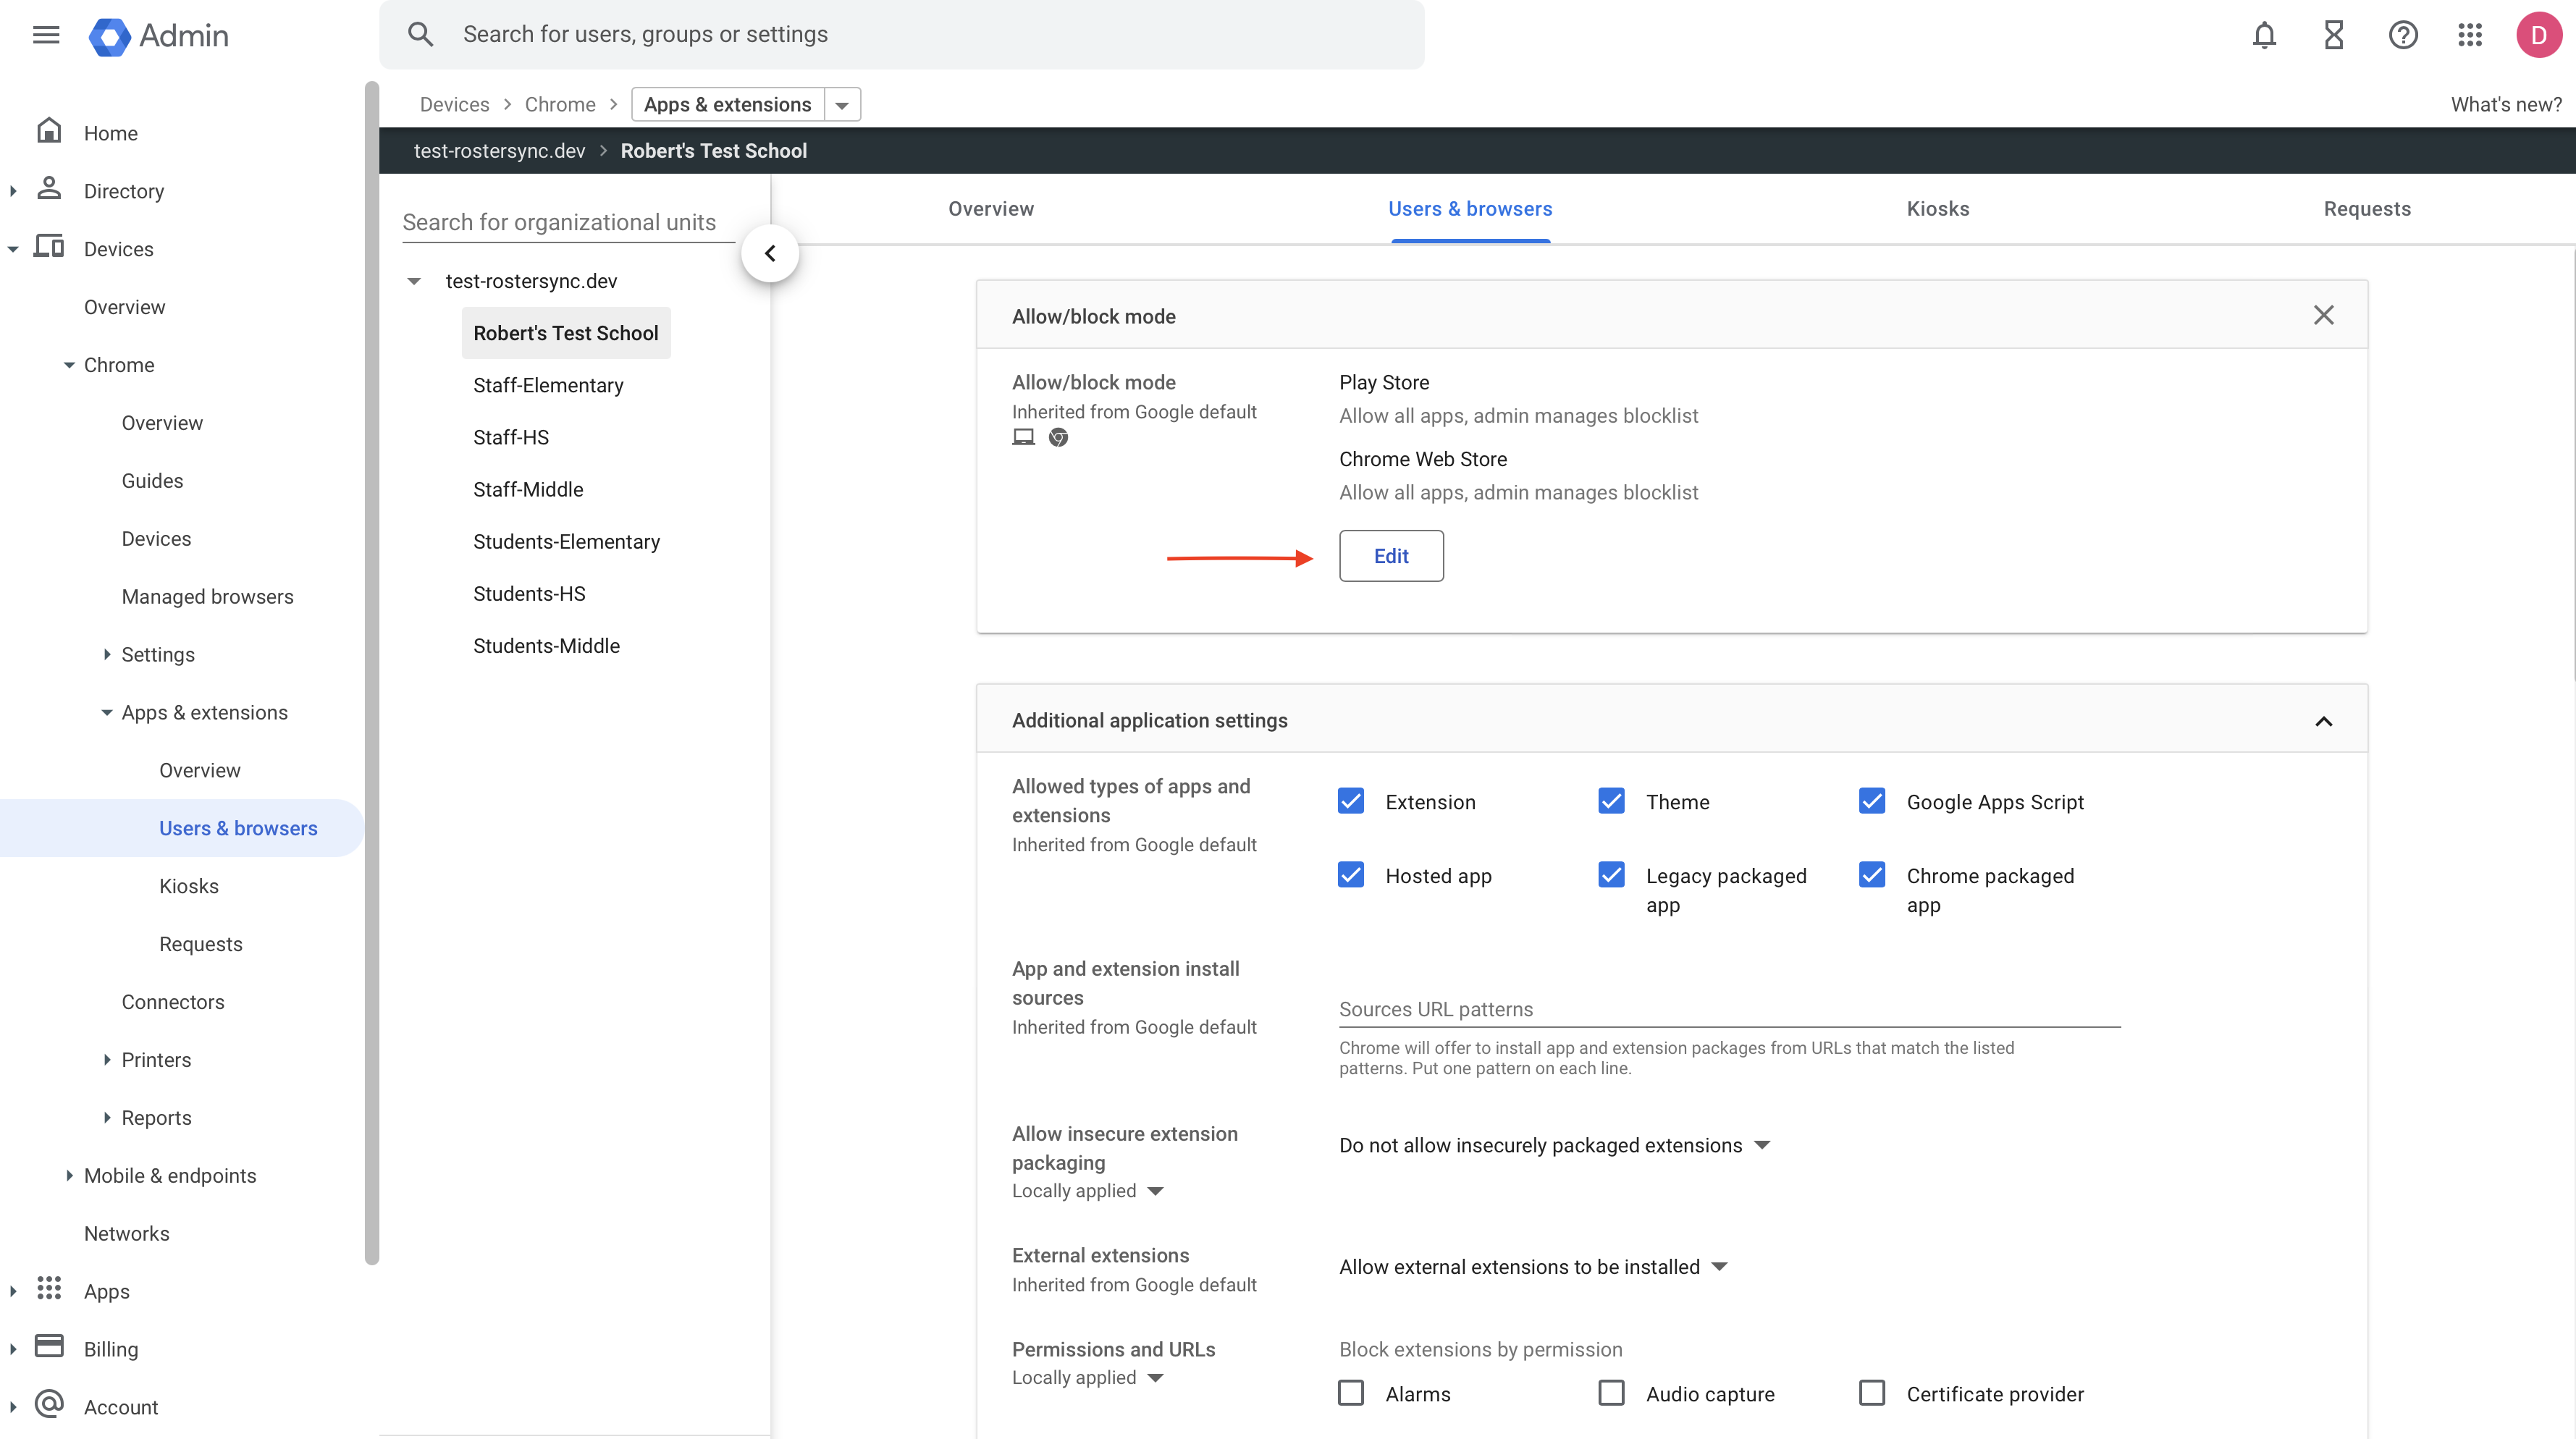Click the account avatar in the corner
This screenshot has height=1439, width=2576.
pyautogui.click(x=2539, y=34)
